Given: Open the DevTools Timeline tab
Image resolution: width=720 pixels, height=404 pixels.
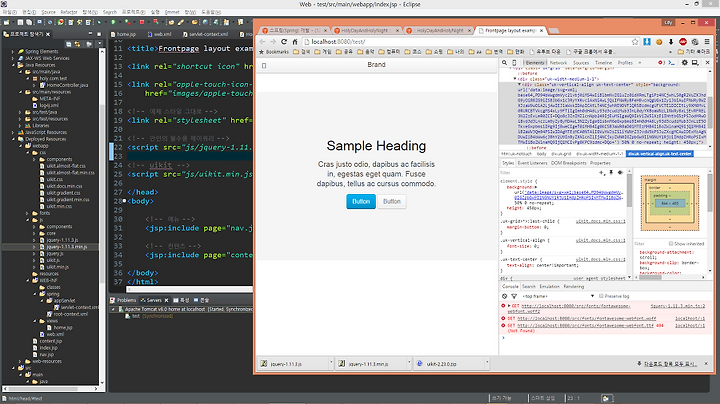Looking at the screenshot, I should pyautogui.click(x=603, y=63).
